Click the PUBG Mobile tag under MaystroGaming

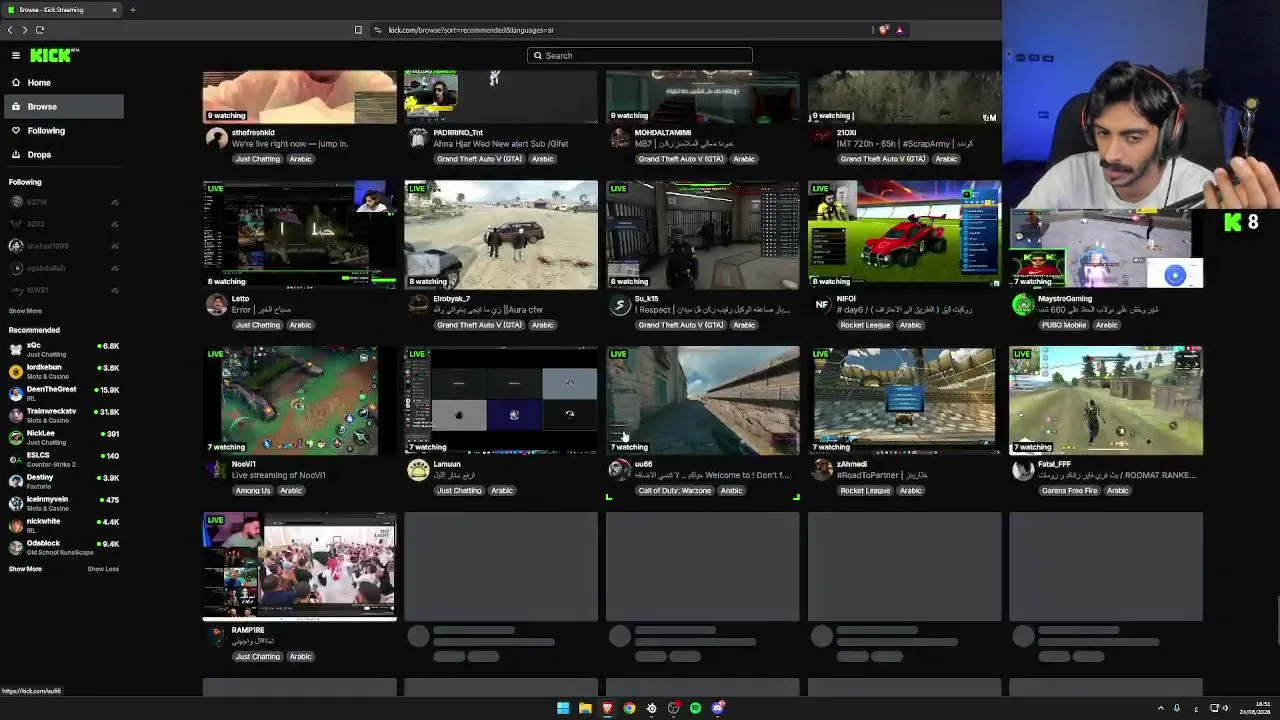point(1063,325)
